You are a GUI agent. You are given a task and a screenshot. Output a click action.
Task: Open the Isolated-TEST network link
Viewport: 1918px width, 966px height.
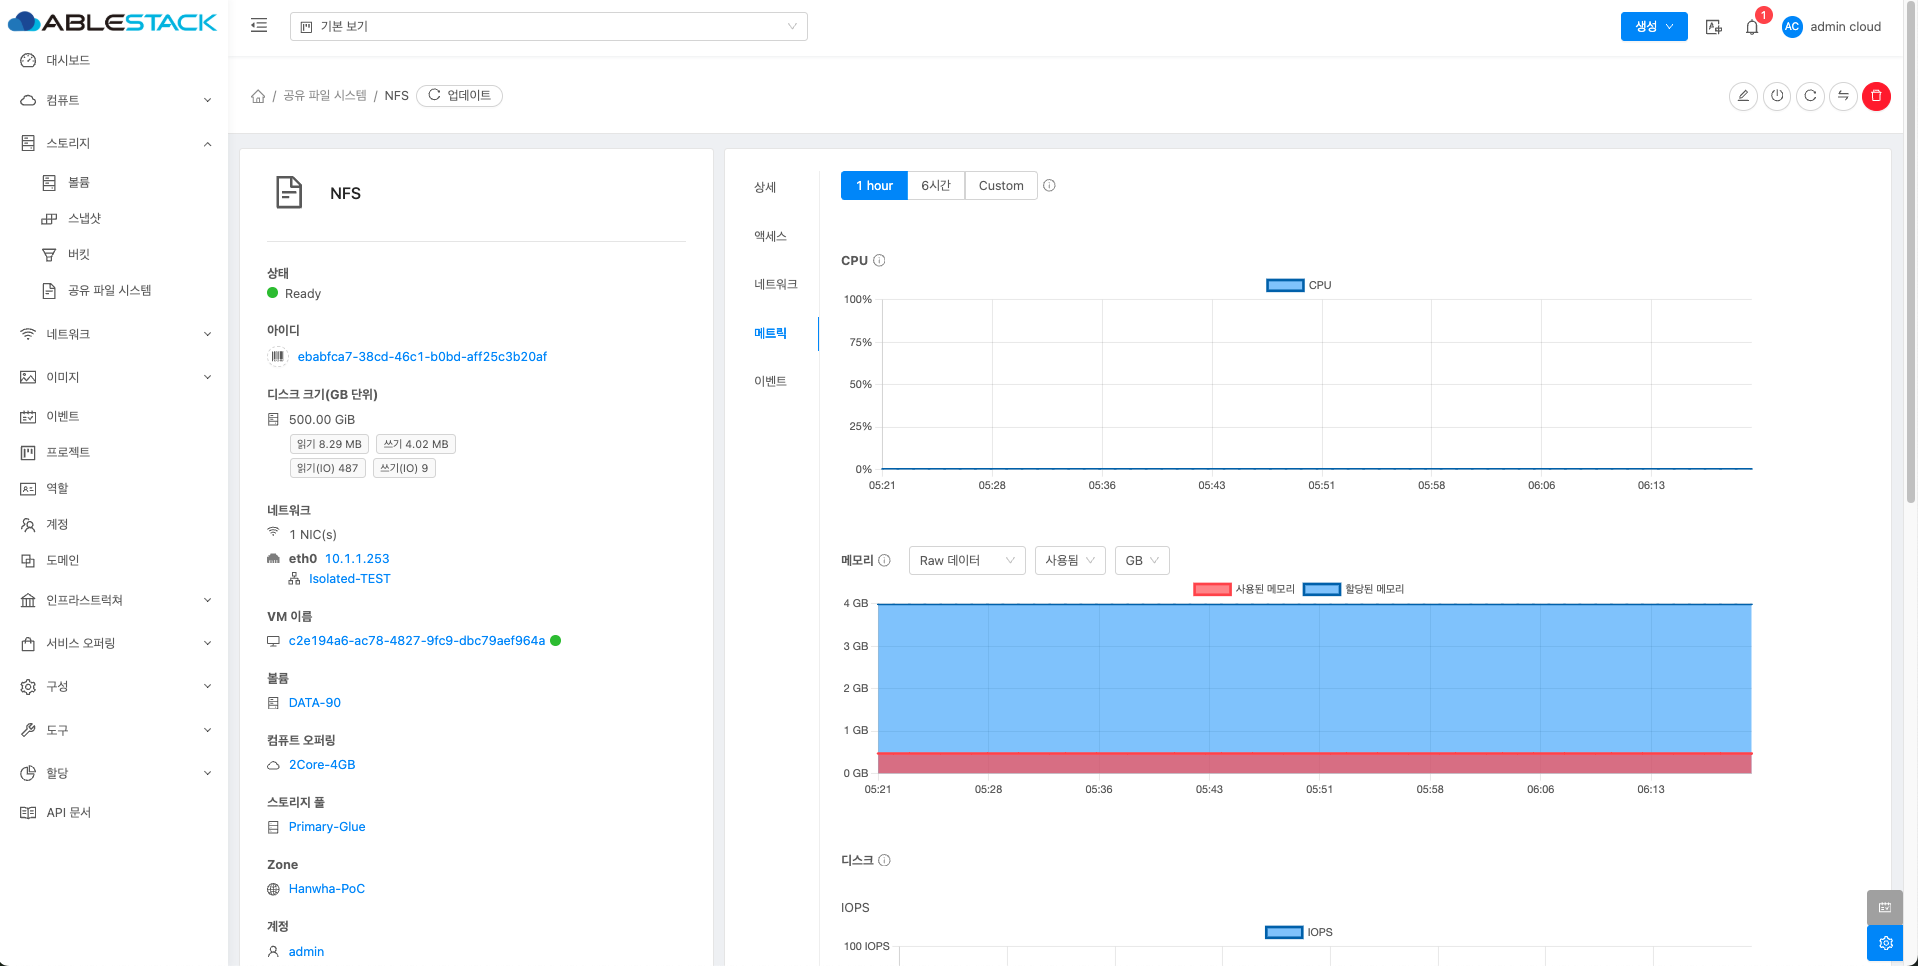pos(349,579)
